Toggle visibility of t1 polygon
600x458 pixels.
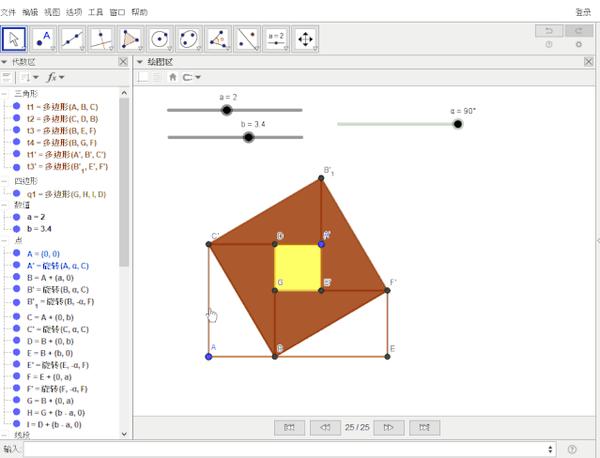[16, 106]
